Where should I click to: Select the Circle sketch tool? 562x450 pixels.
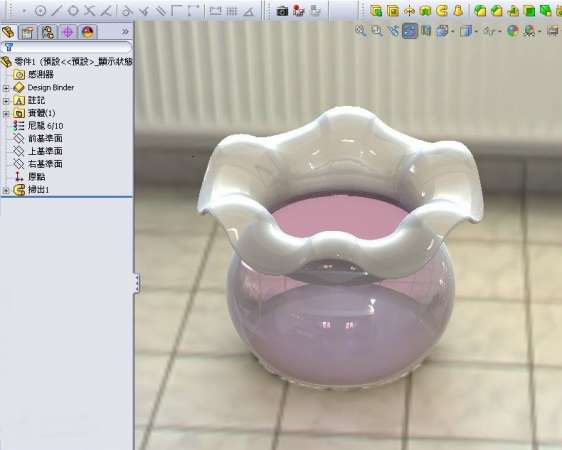tap(40, 11)
